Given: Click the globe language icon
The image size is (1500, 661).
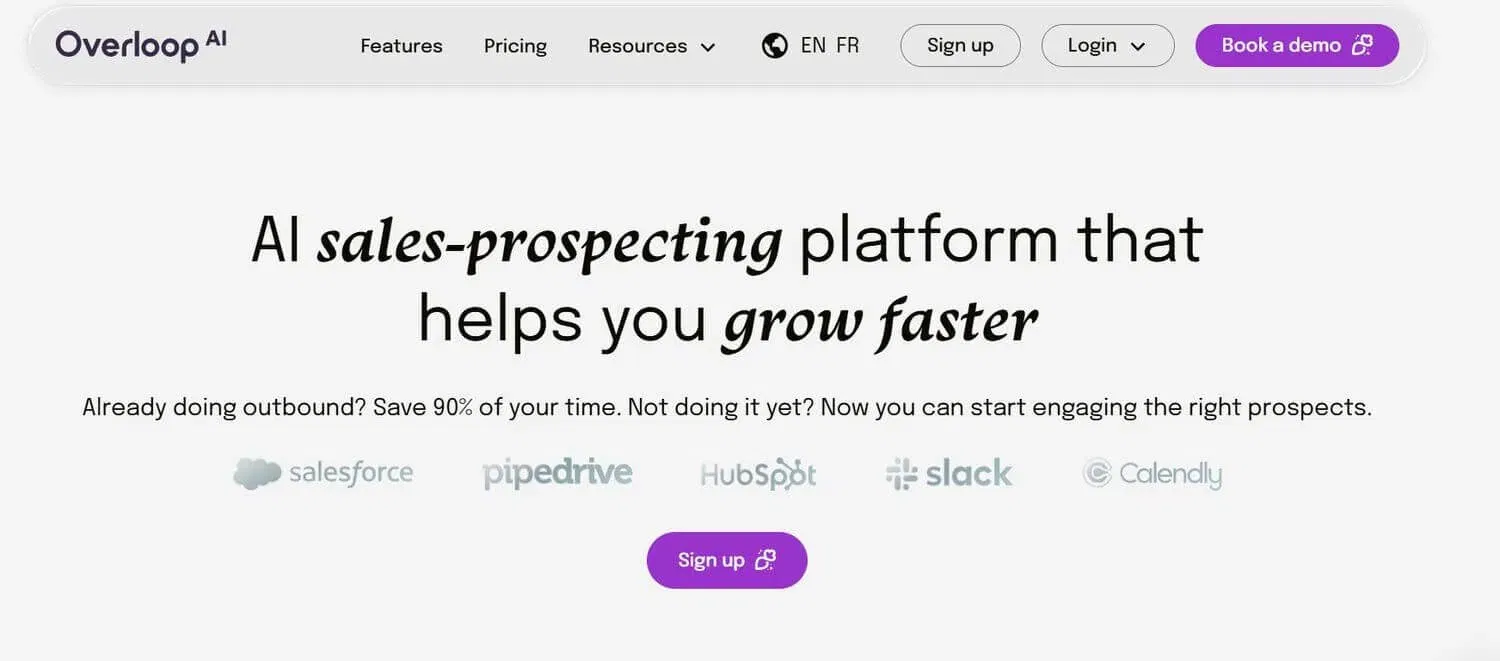Looking at the screenshot, I should tap(774, 46).
